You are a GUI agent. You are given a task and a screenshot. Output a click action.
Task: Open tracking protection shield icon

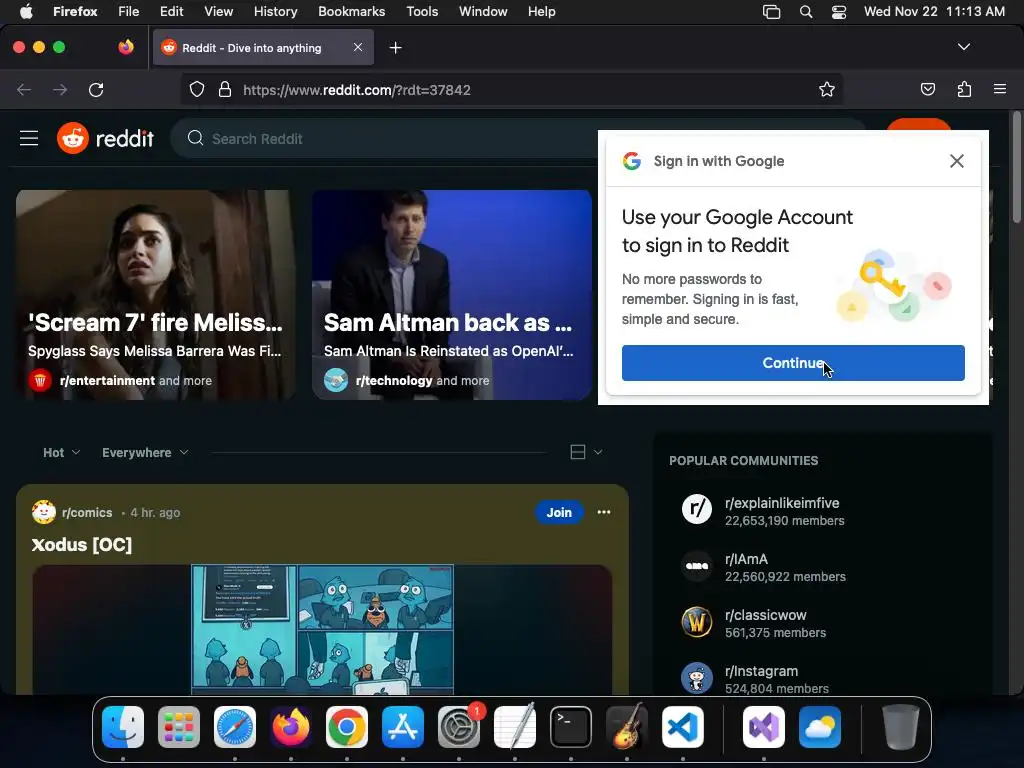pyautogui.click(x=197, y=89)
